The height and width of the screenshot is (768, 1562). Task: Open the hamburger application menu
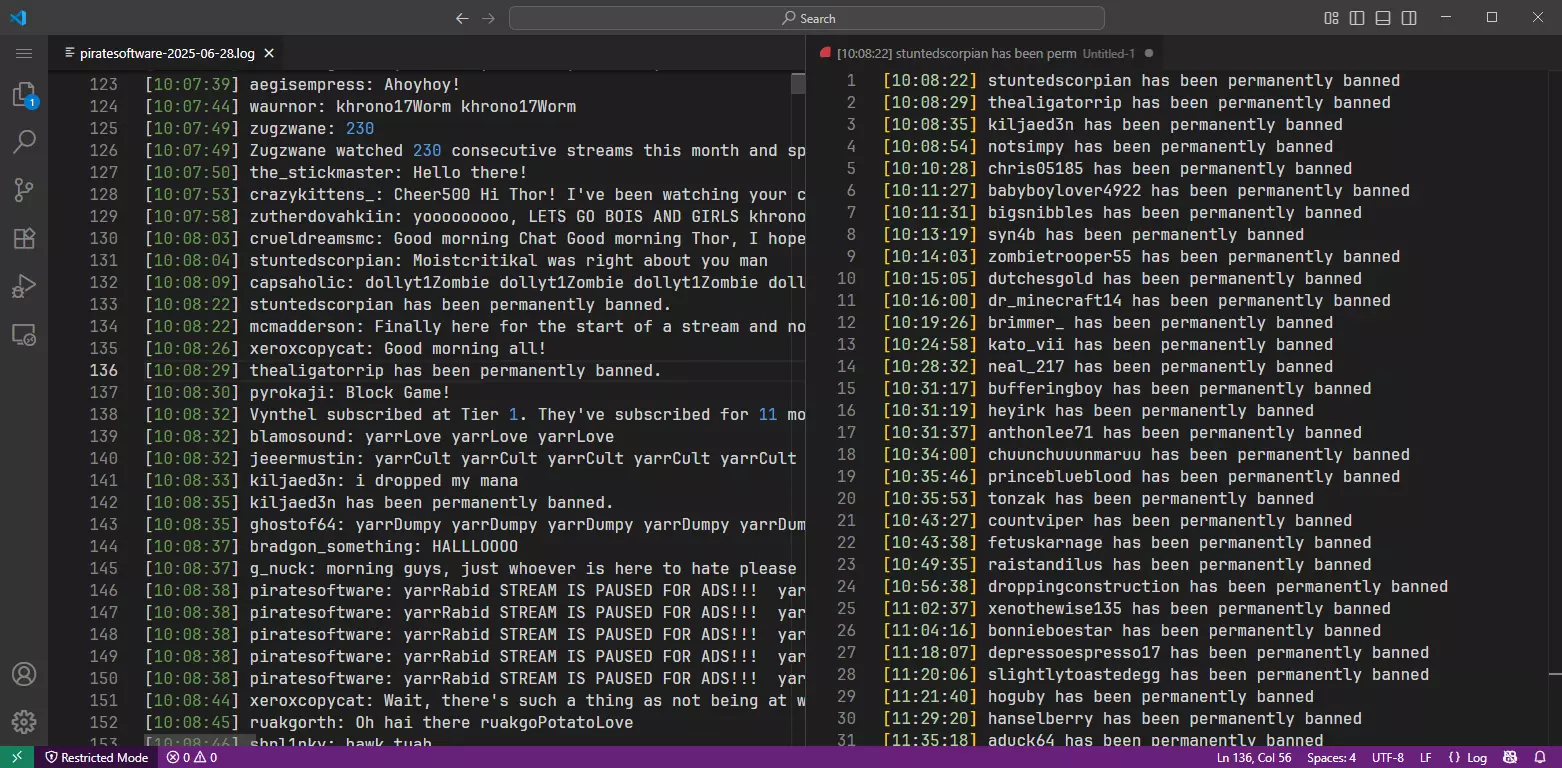coord(24,53)
